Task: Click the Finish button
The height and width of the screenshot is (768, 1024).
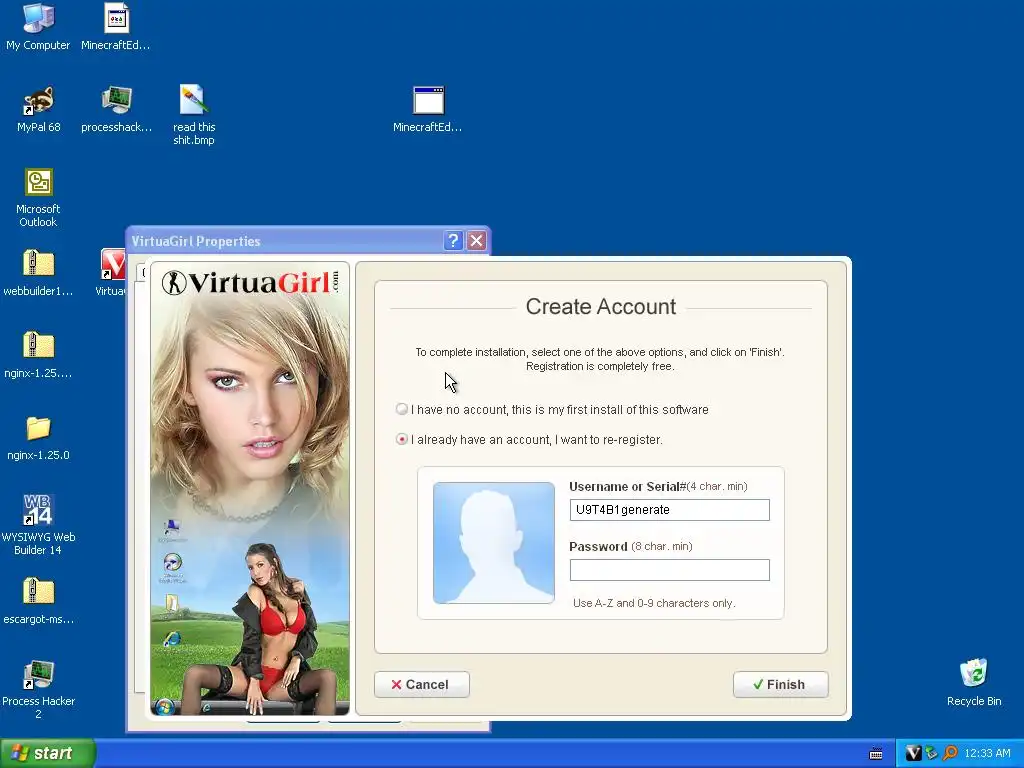Action: pos(780,684)
